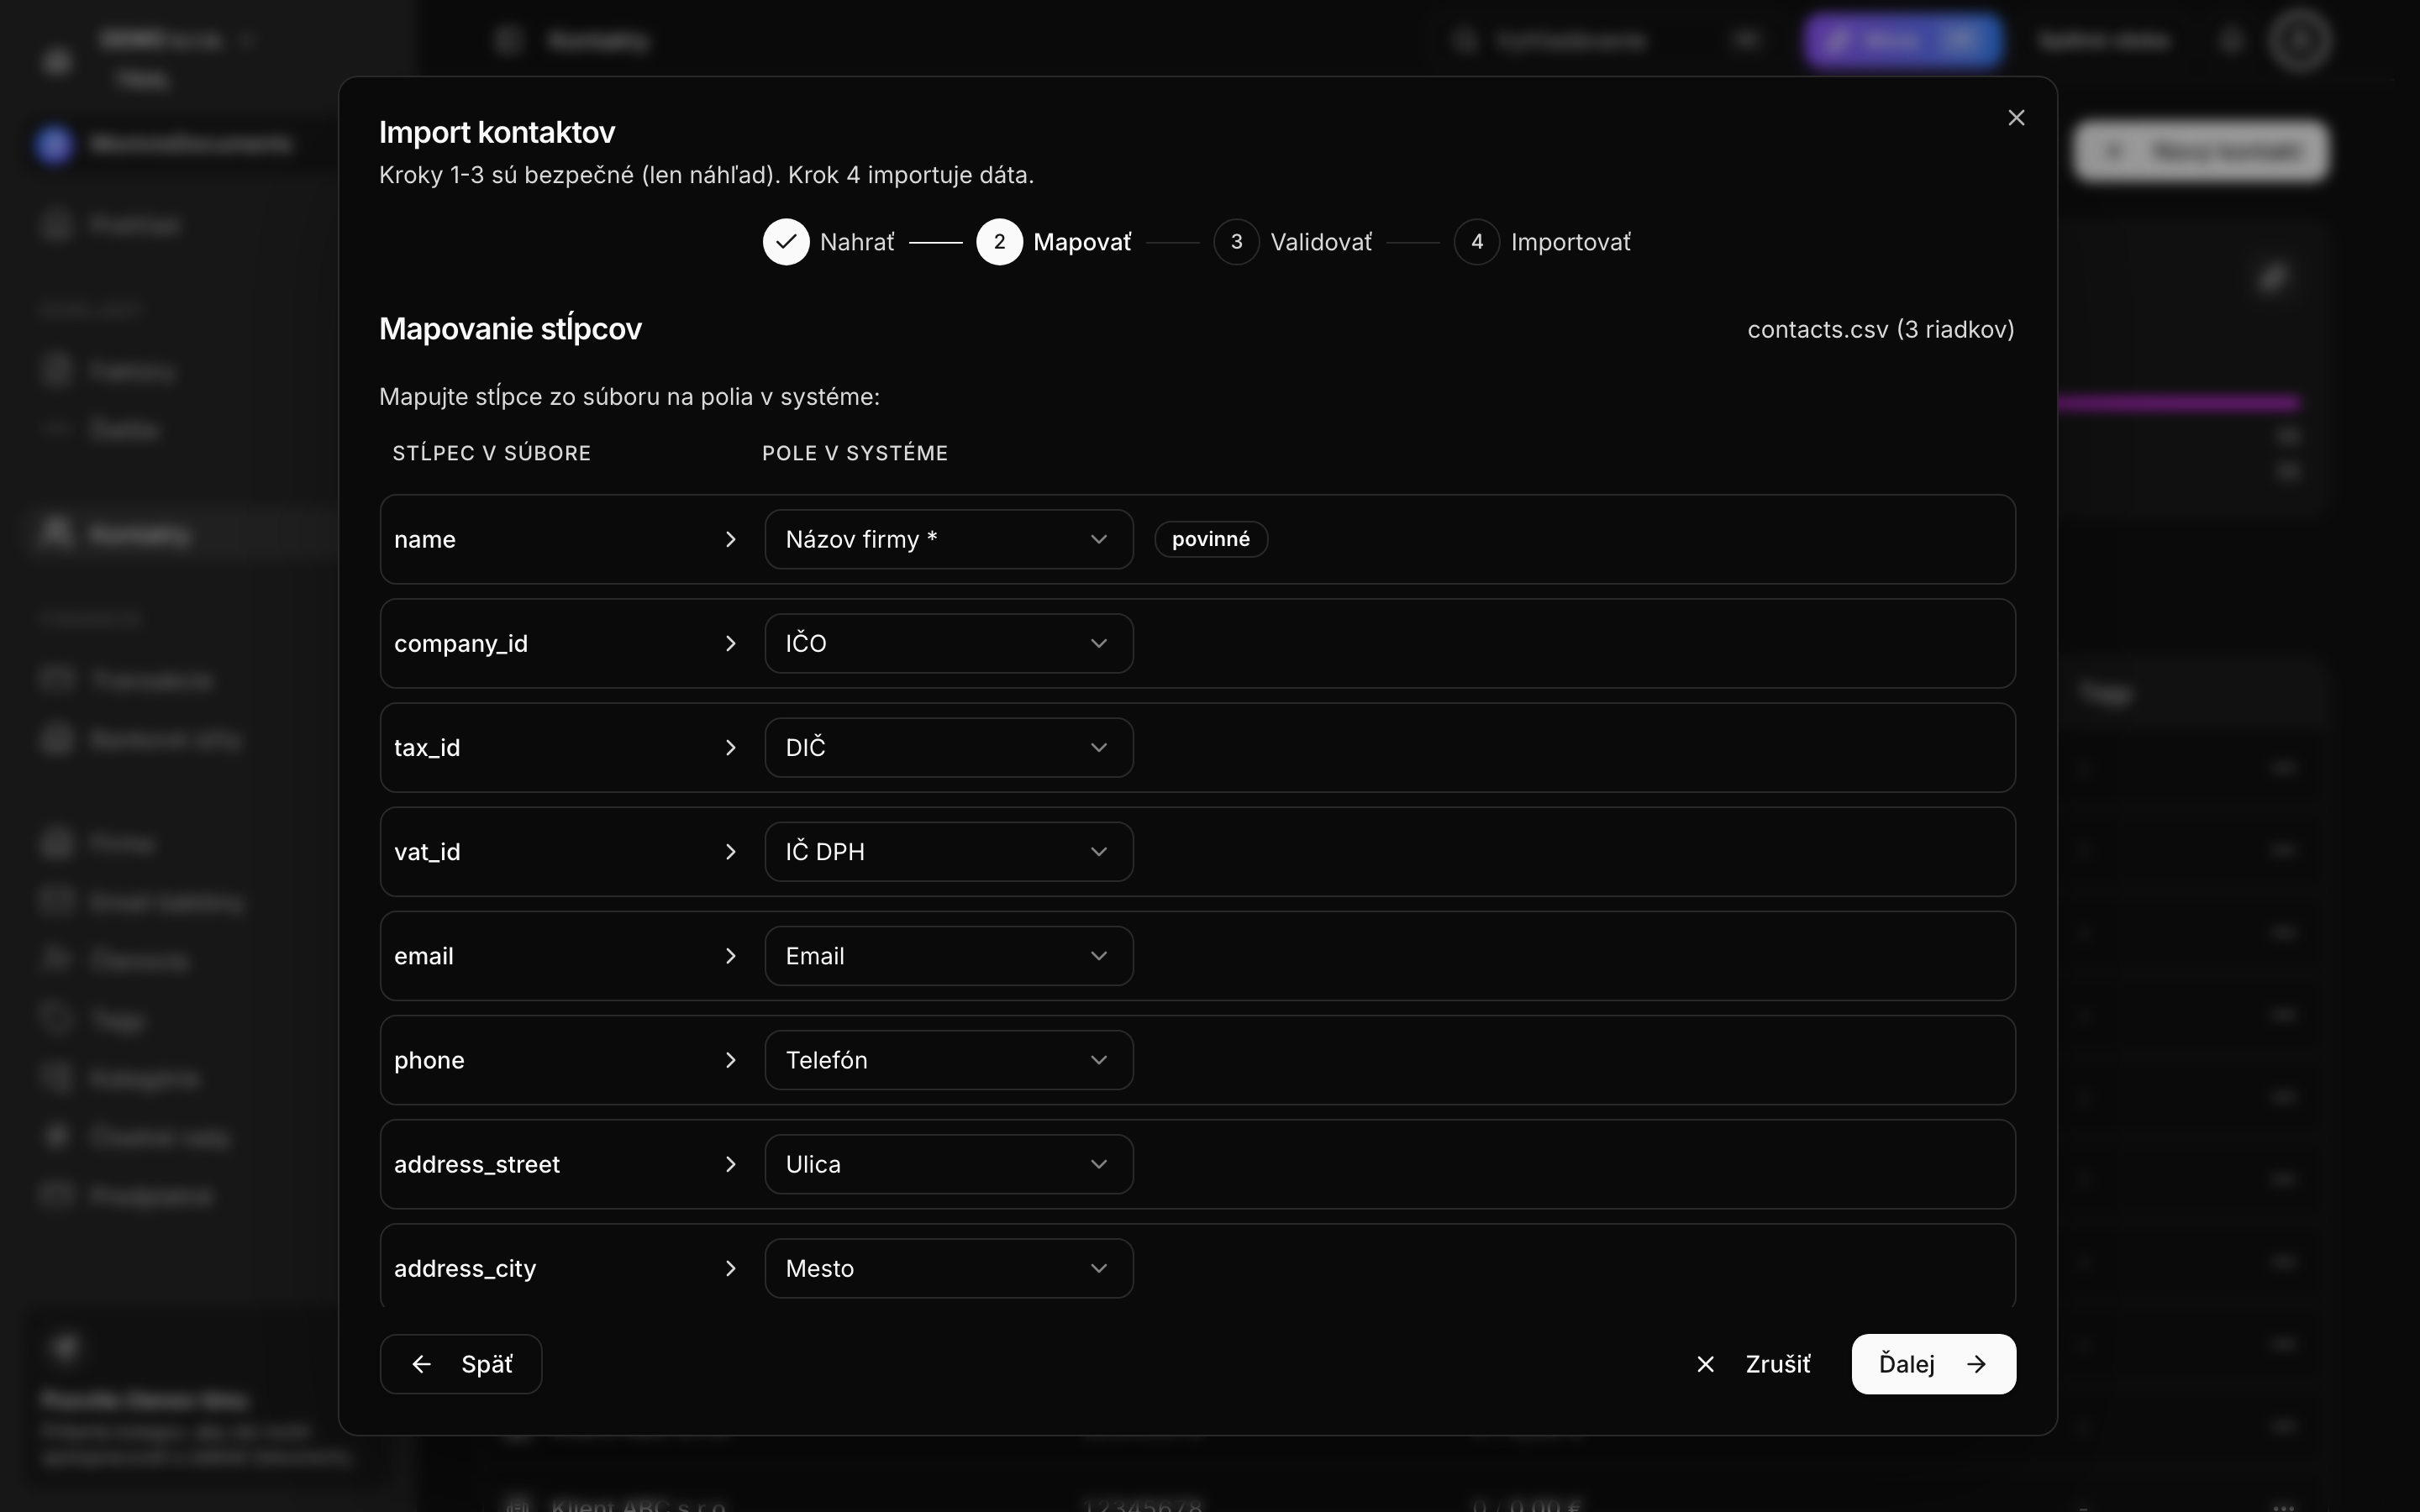Open the Mesto mapping dropdown
Viewport: 2420px width, 1512px height.
pyautogui.click(x=949, y=1268)
